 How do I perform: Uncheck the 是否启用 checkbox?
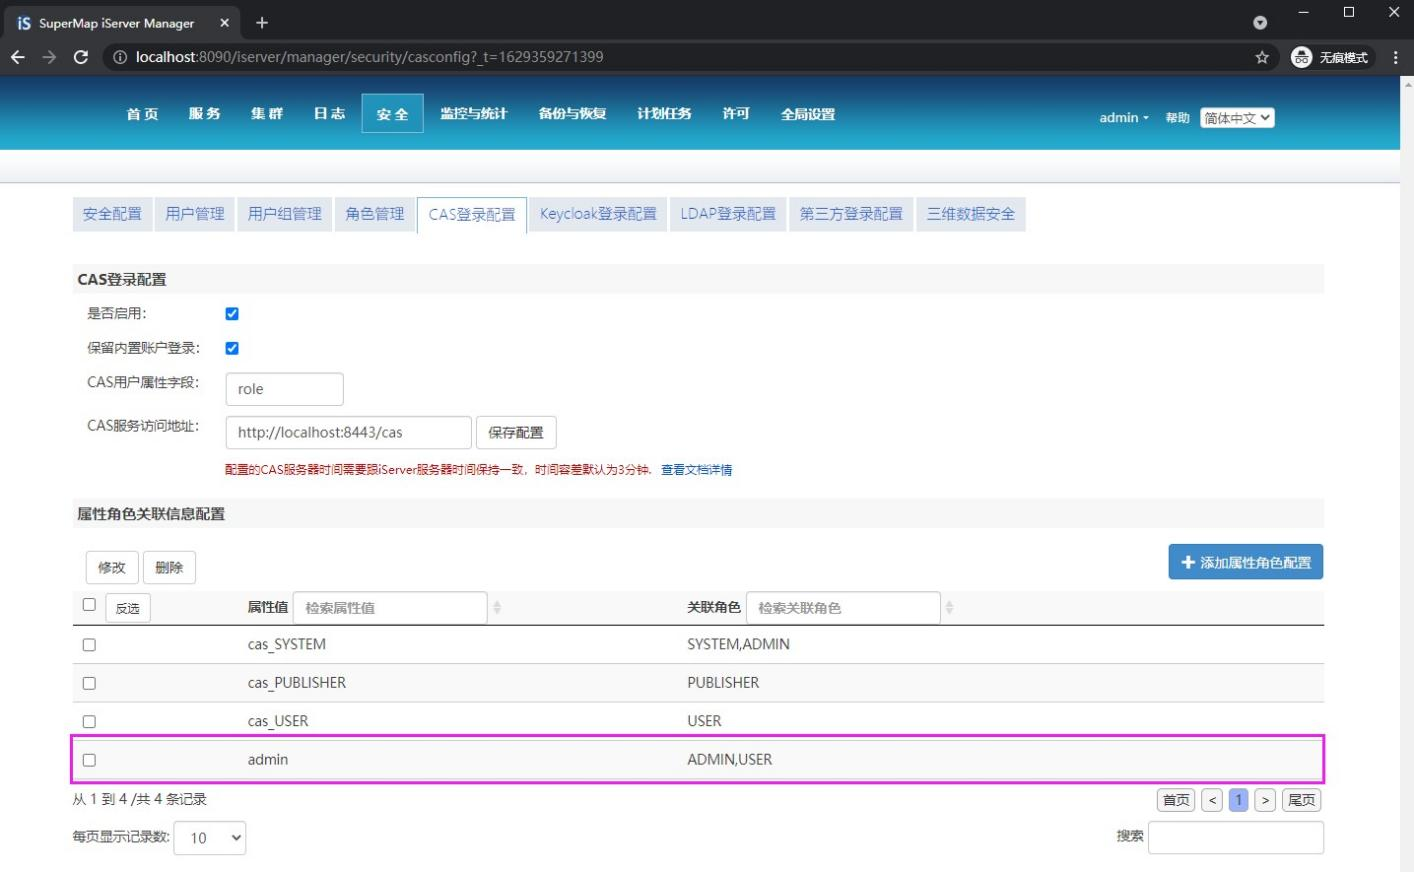232,313
